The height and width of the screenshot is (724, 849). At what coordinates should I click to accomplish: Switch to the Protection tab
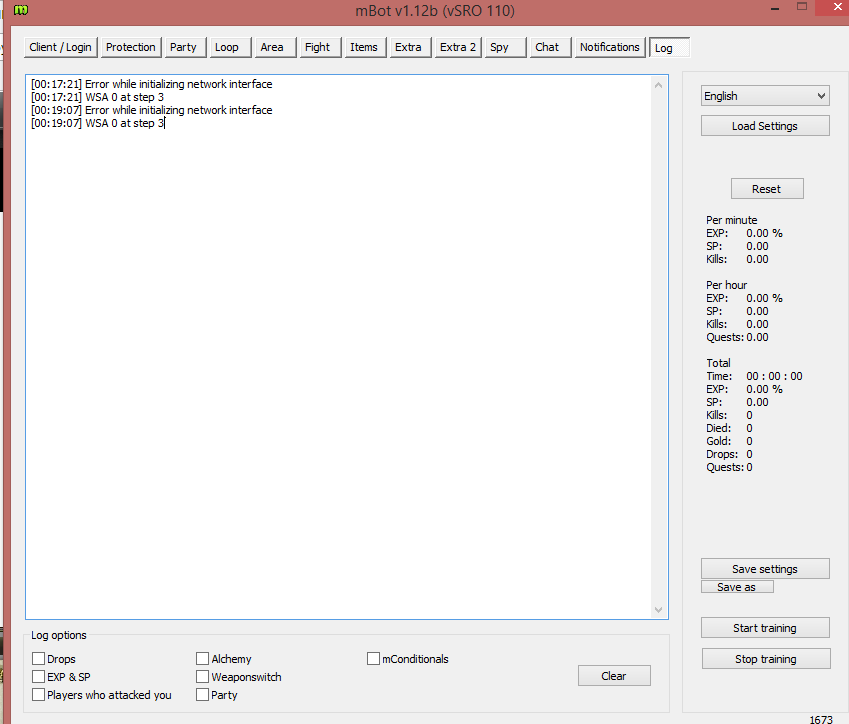(x=130, y=47)
